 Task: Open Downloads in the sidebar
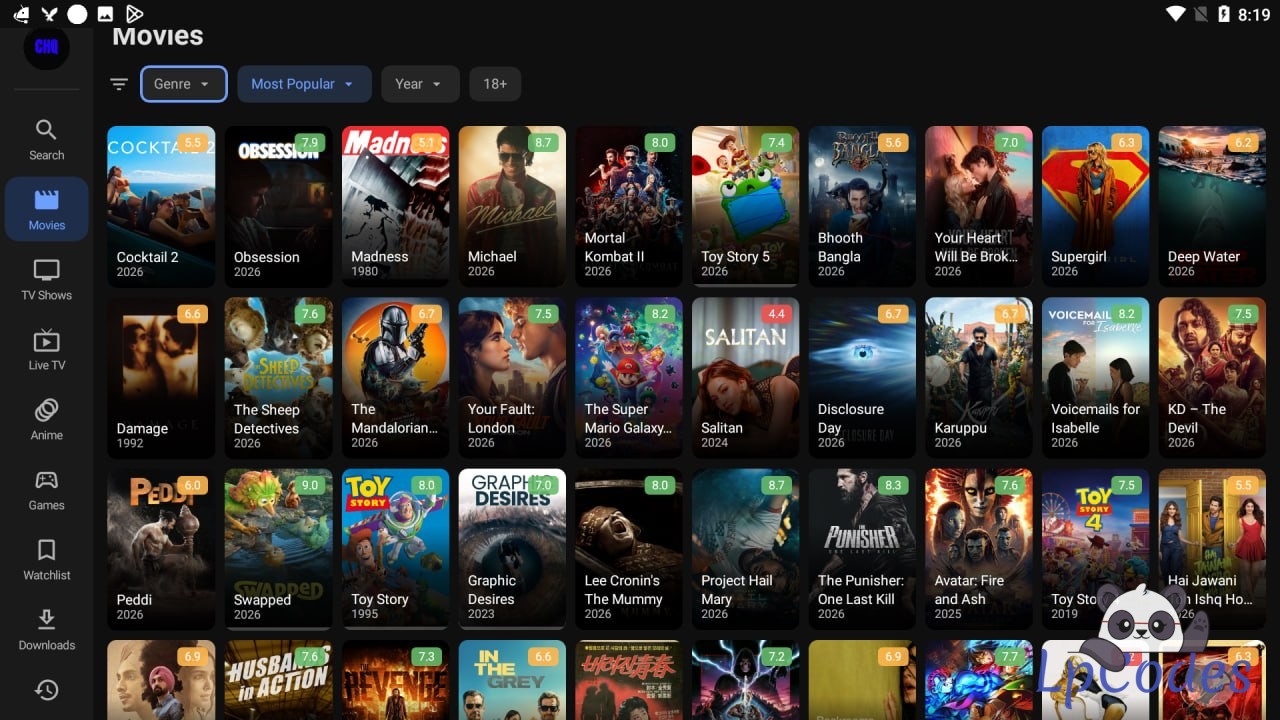click(x=46, y=630)
